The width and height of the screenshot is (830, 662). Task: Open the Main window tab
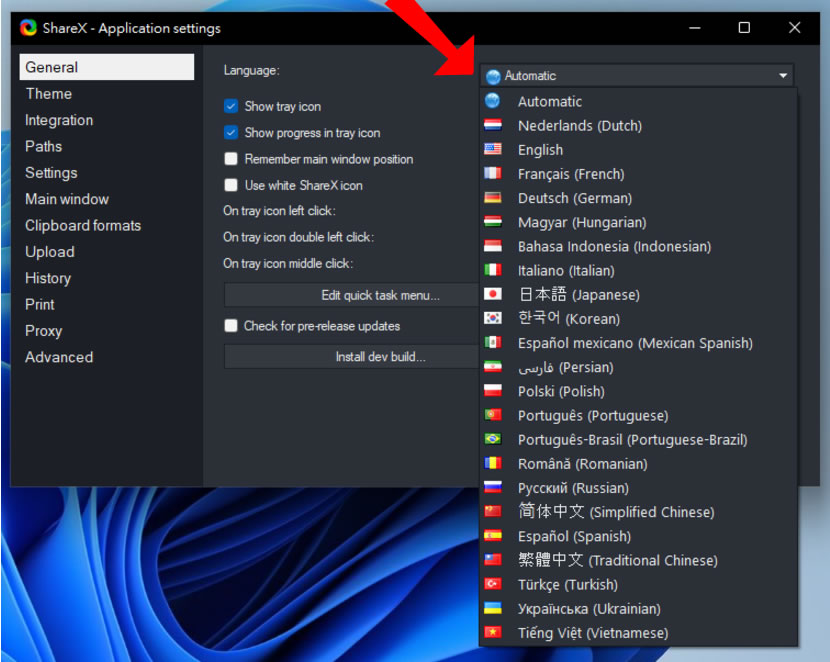[x=107, y=199]
